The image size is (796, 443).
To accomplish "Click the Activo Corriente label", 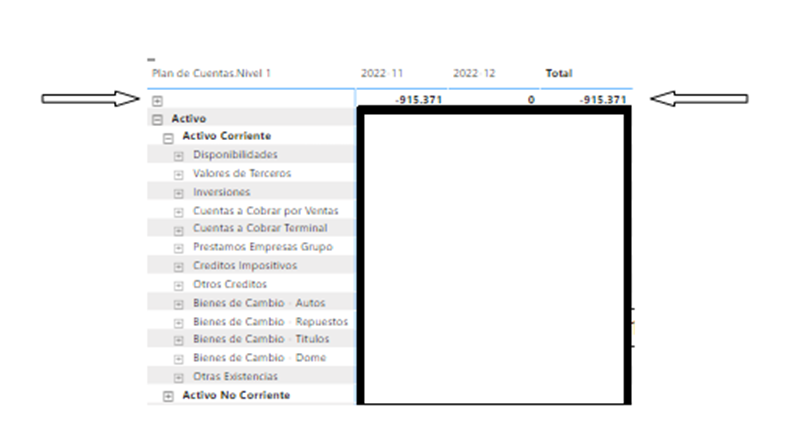I will pos(227,136).
